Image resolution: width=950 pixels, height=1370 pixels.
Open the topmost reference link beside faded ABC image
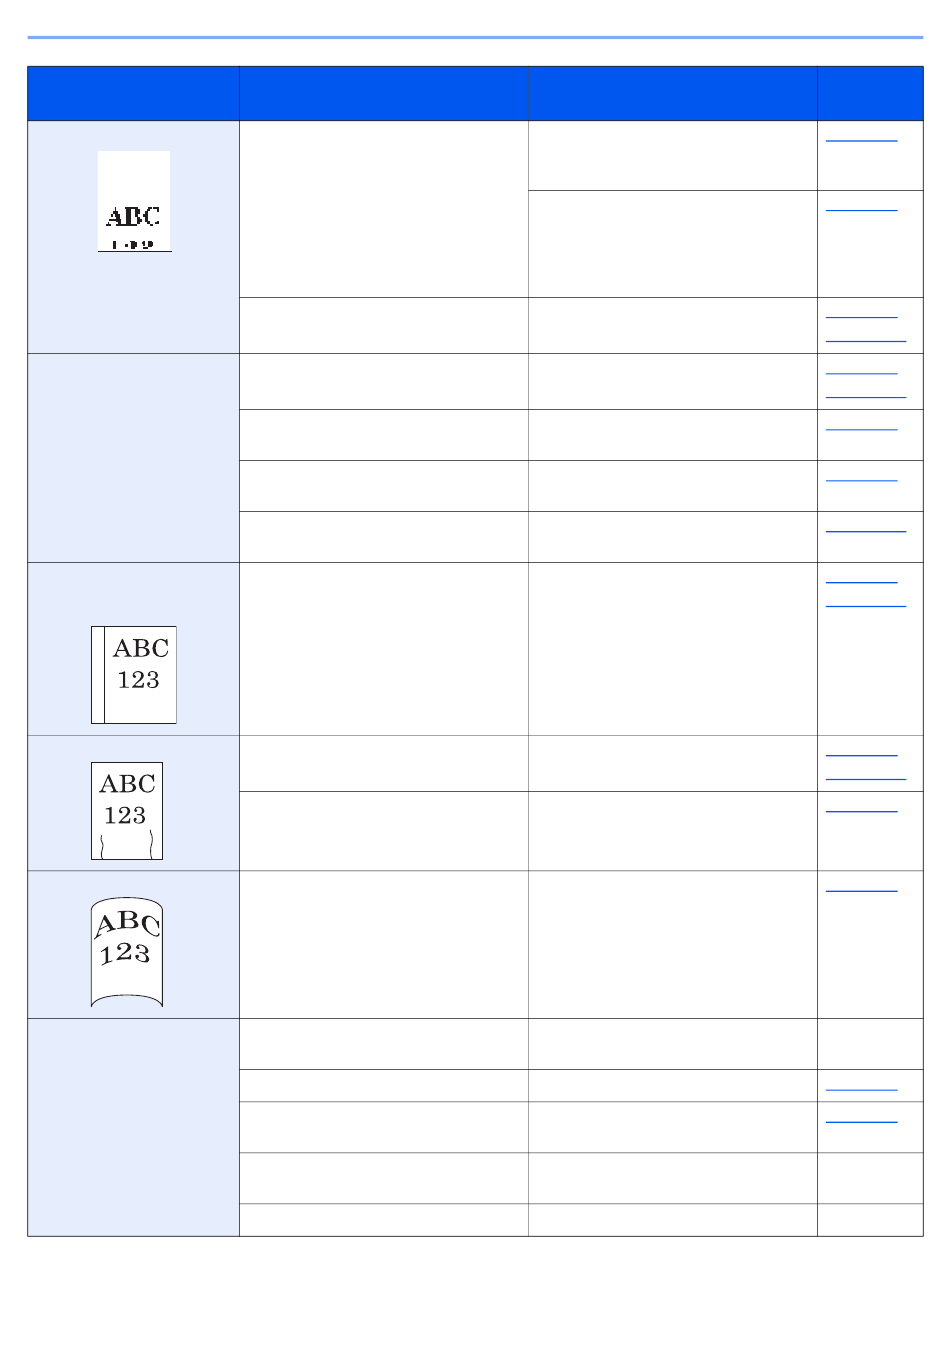pos(862,140)
